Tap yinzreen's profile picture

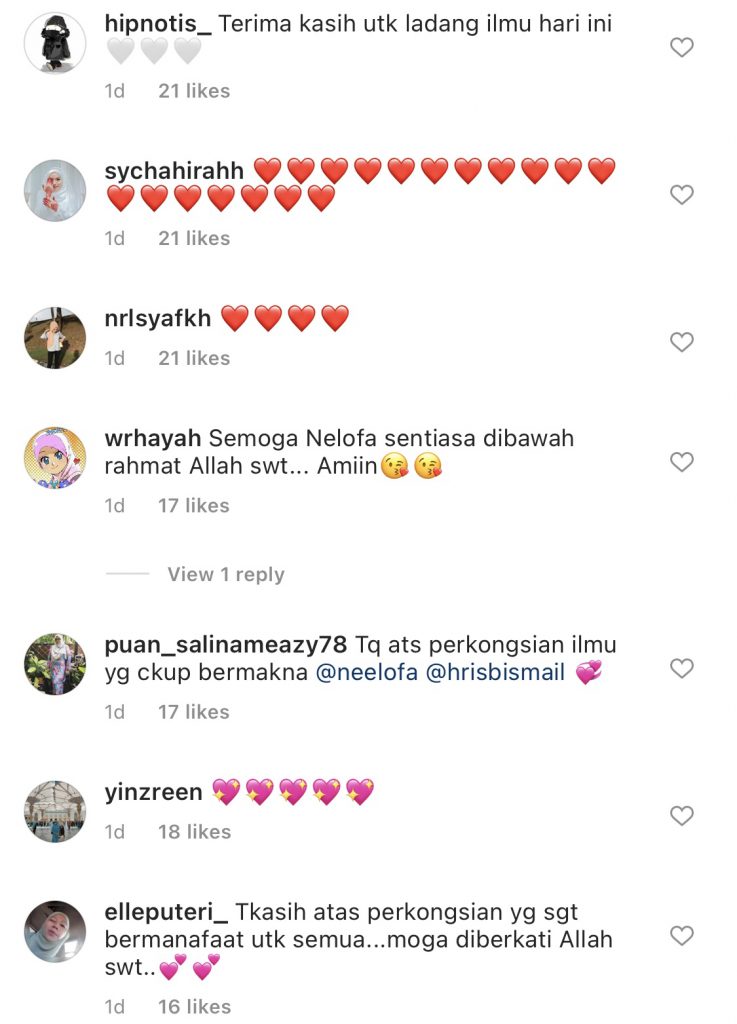pyautogui.click(x=55, y=812)
